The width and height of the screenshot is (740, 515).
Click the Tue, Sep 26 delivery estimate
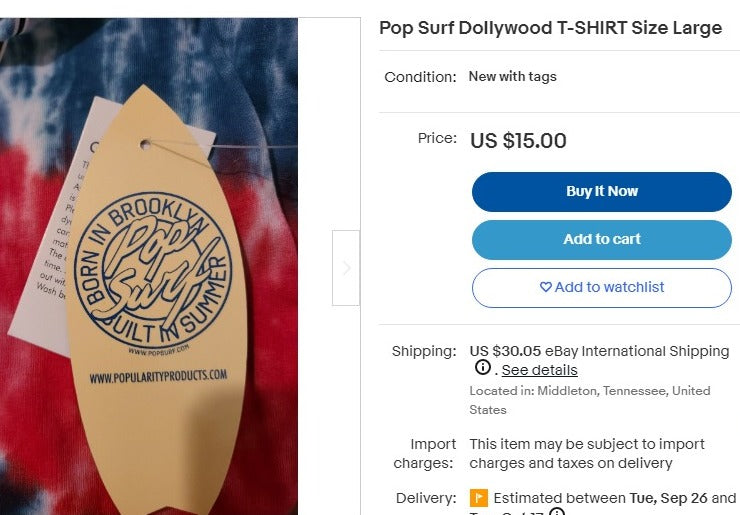pyautogui.click(x=670, y=498)
